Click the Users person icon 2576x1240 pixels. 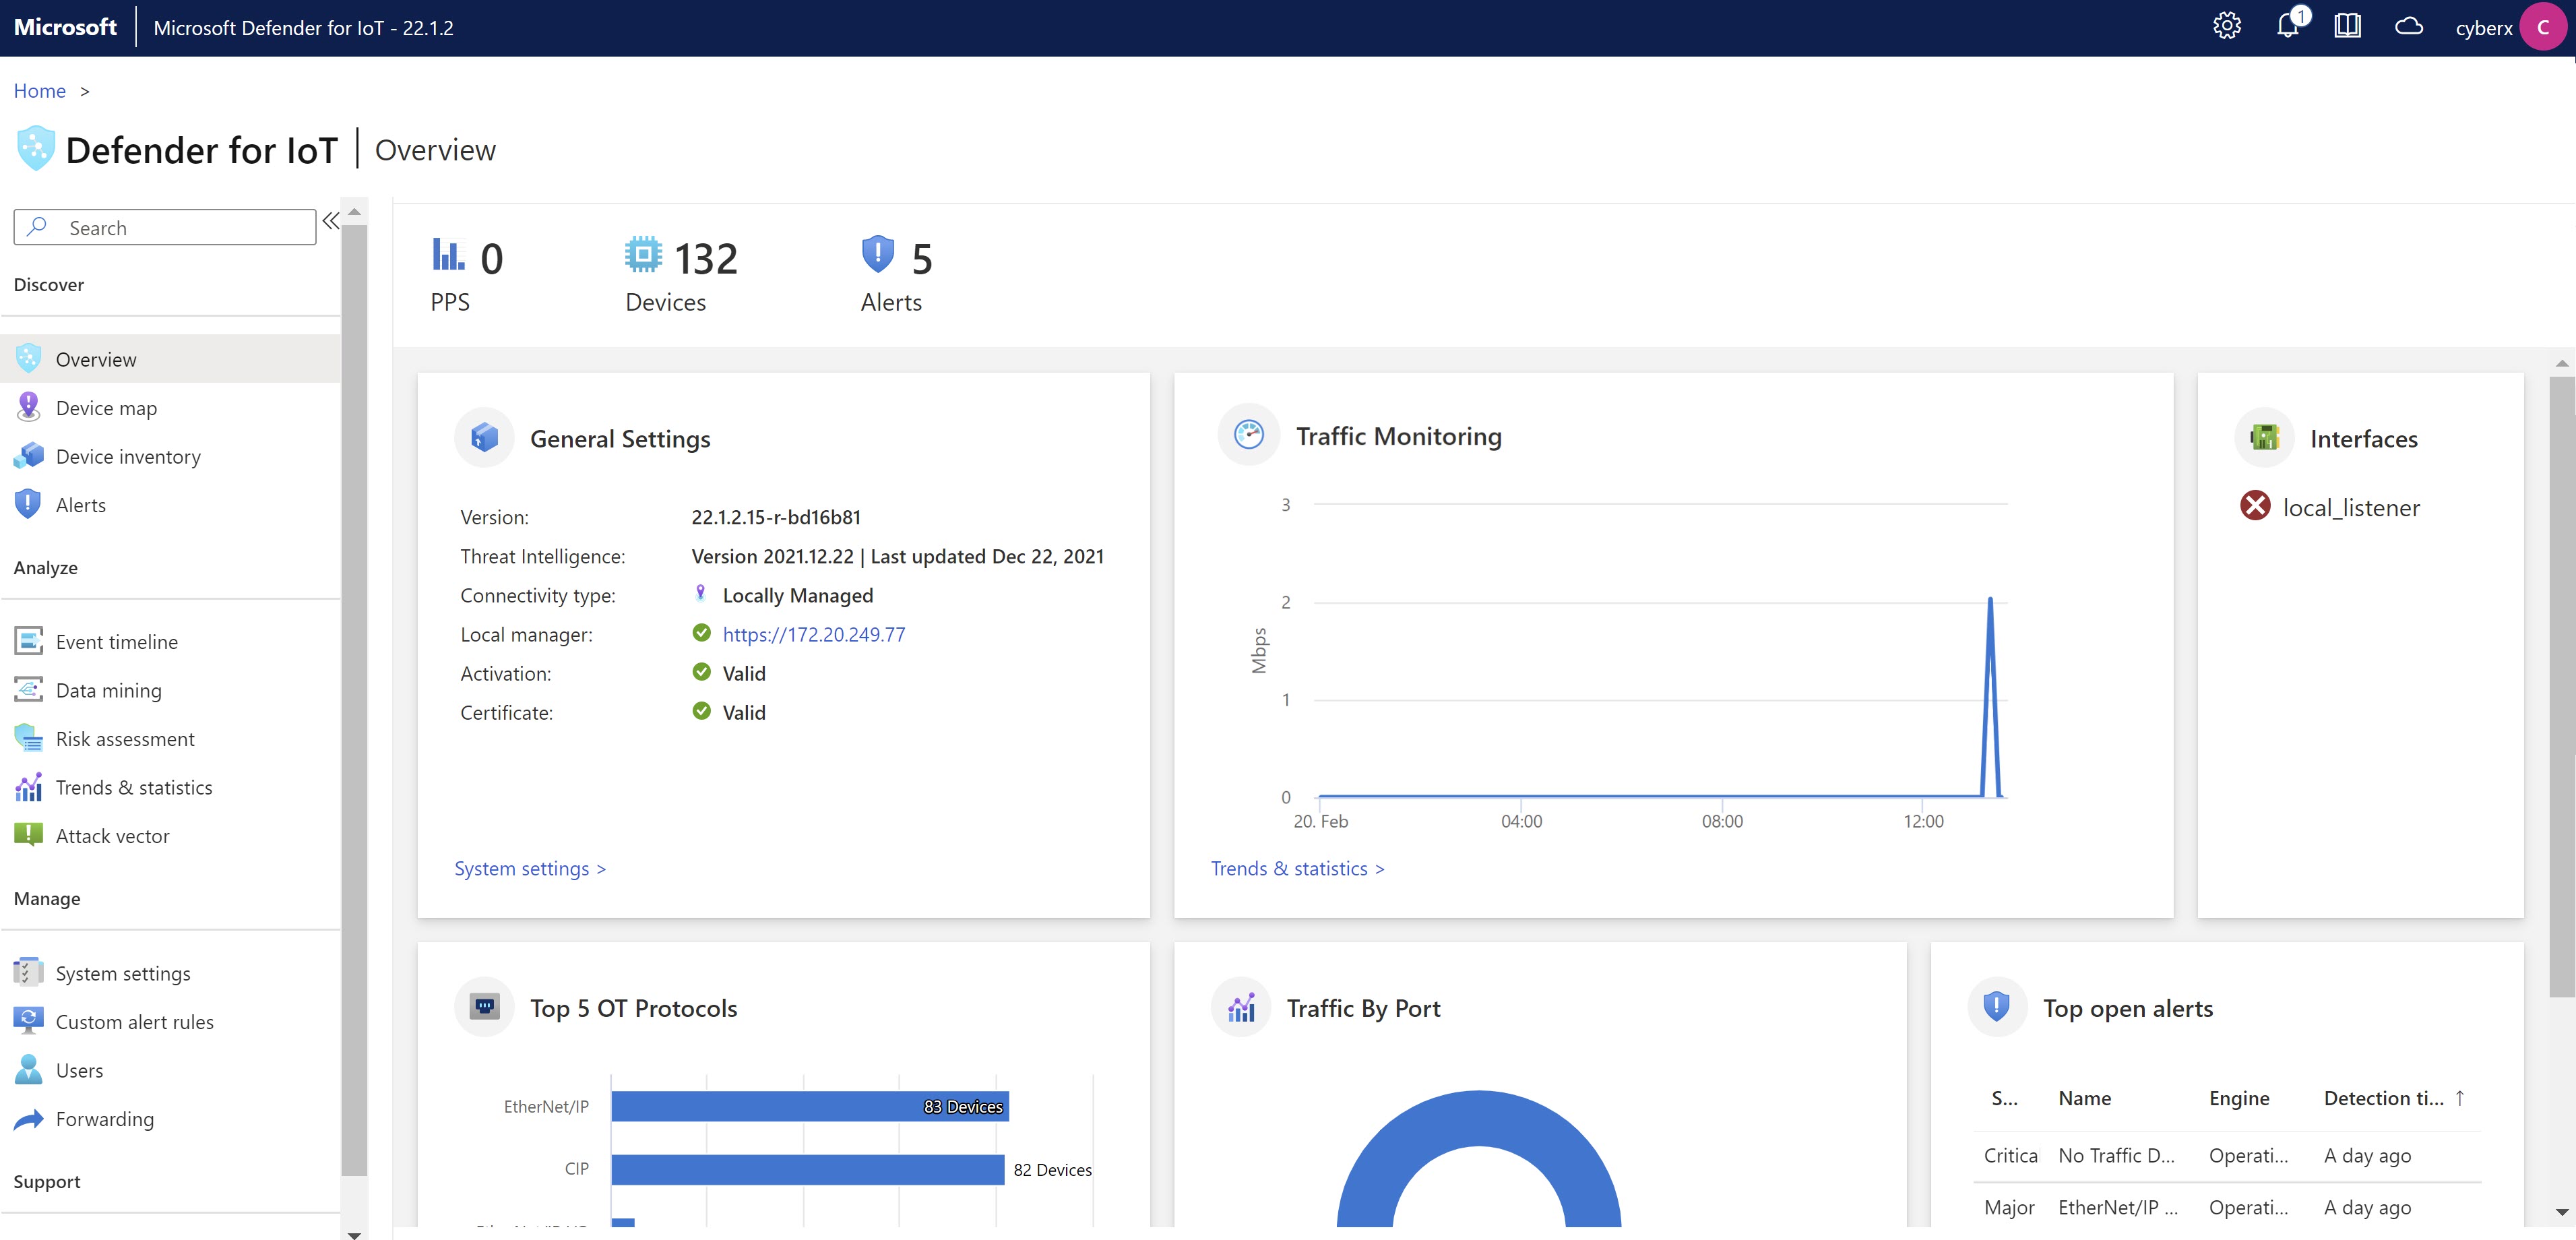tap(28, 1070)
